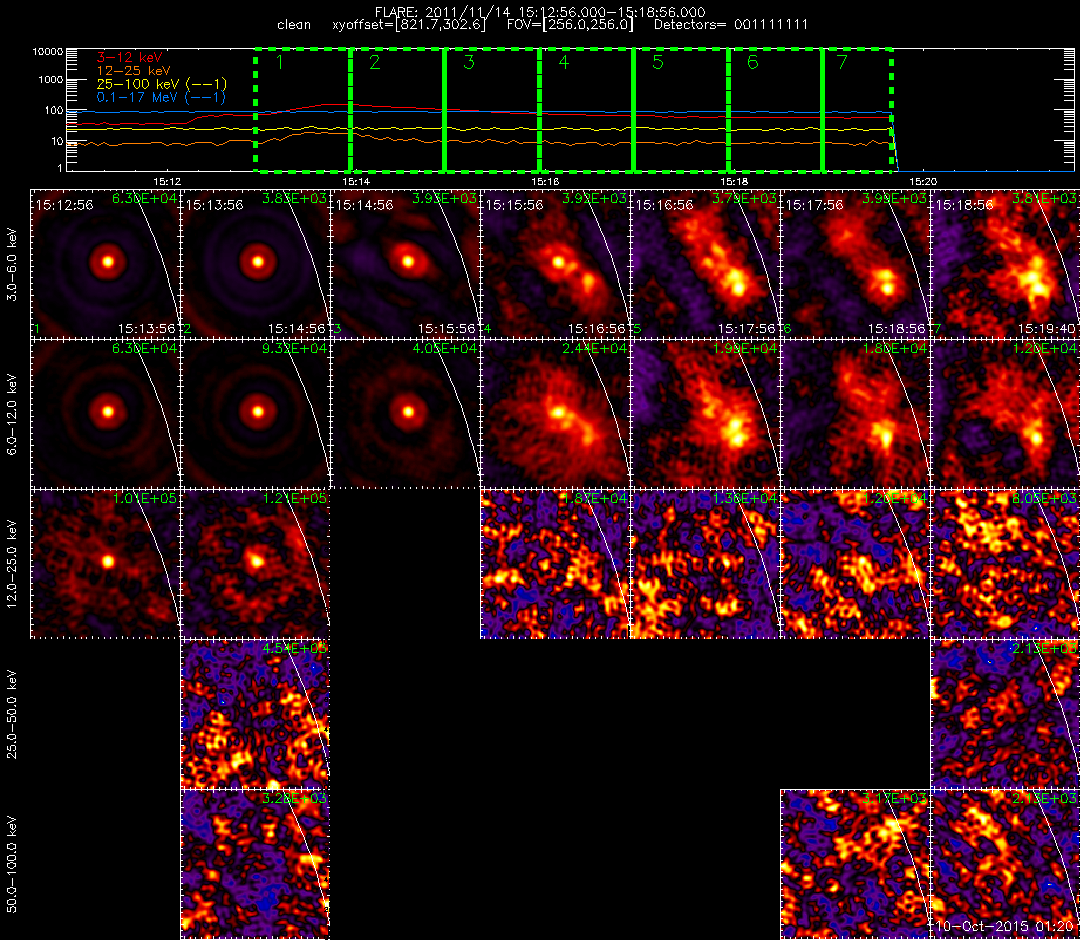
Task: Click the 50.0-100.0 keV row label
Action: pos(12,865)
